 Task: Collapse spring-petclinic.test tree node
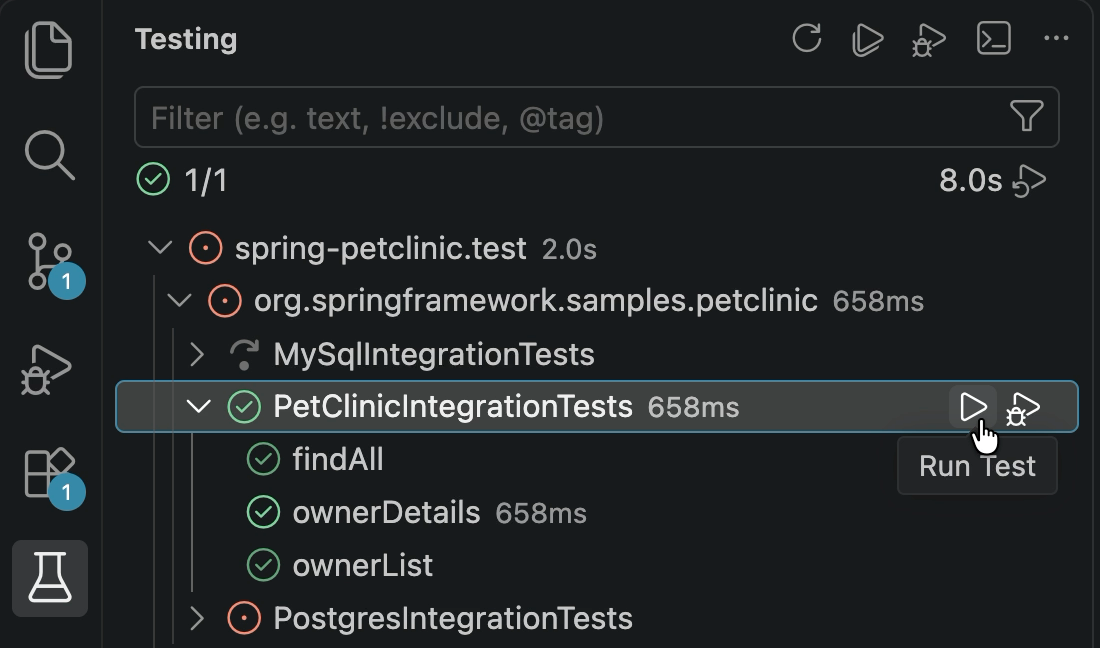[161, 248]
